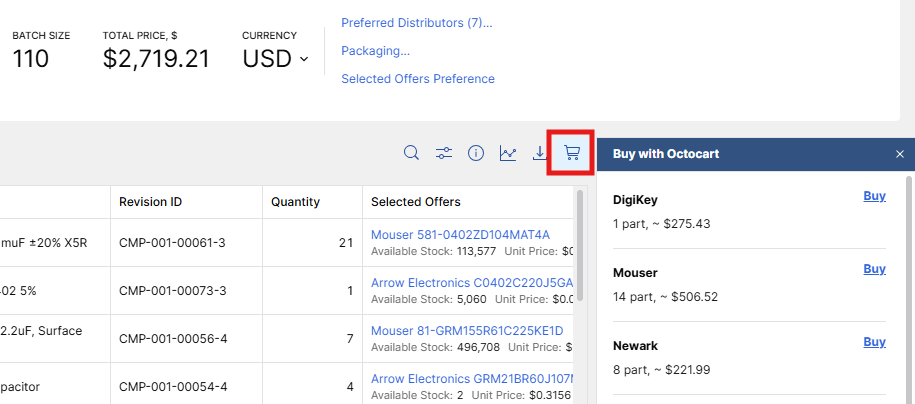The image size is (915, 404).
Task: Click the download icon
Action: tap(539, 153)
